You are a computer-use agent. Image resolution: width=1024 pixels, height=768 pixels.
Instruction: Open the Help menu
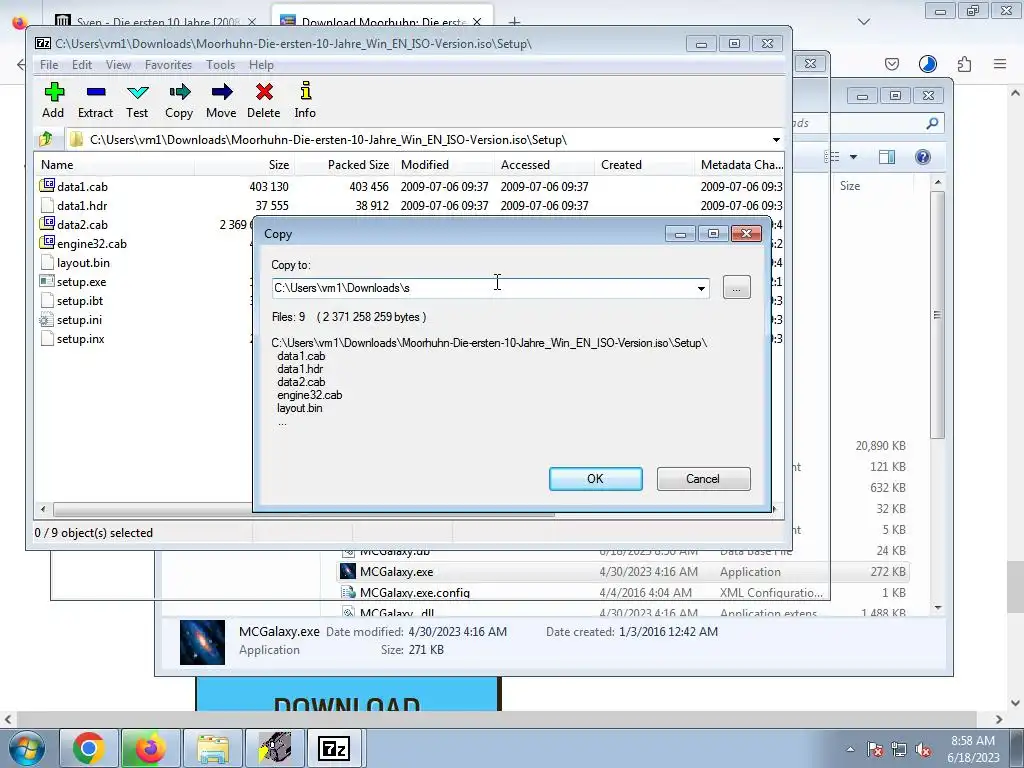(x=261, y=65)
